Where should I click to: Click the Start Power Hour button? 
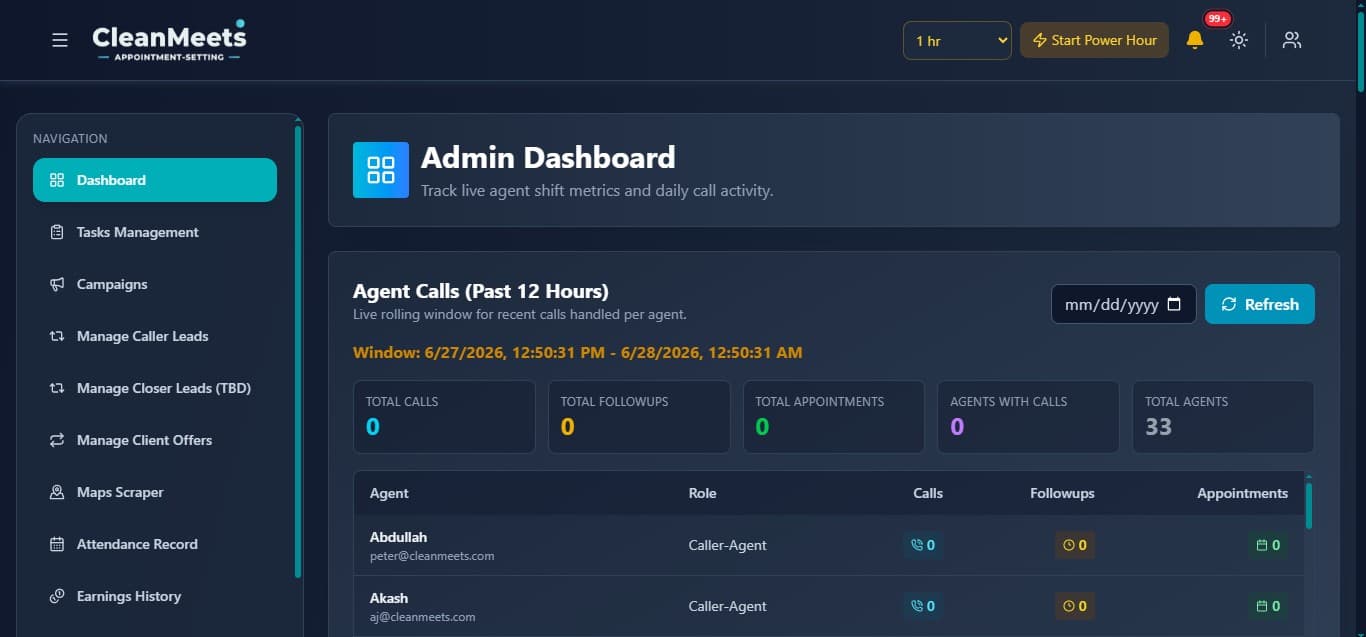[1094, 40]
